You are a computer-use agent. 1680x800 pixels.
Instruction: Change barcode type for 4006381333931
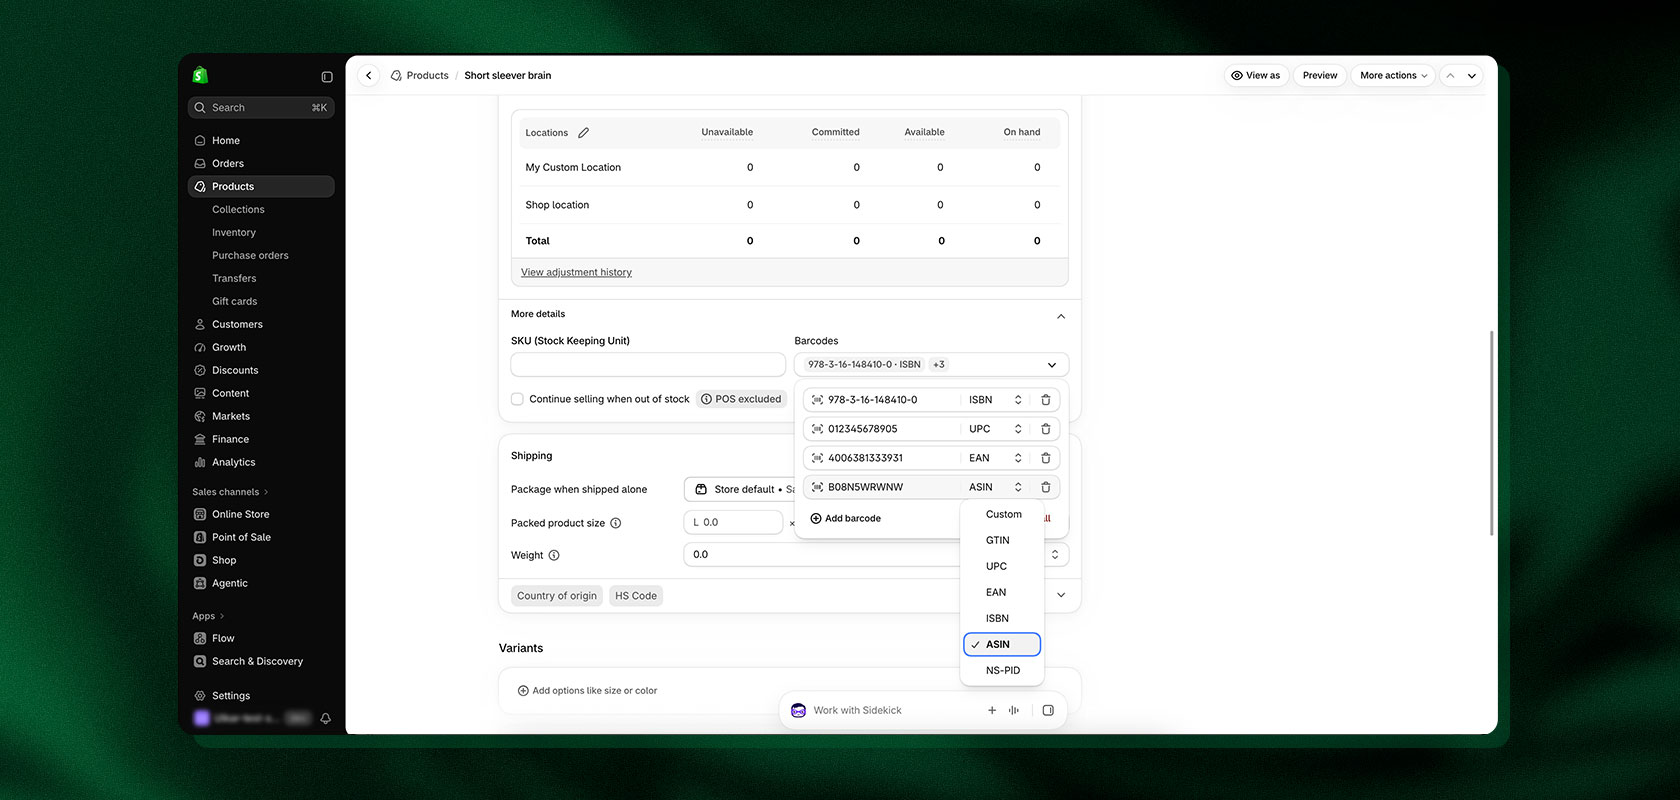(x=995, y=458)
